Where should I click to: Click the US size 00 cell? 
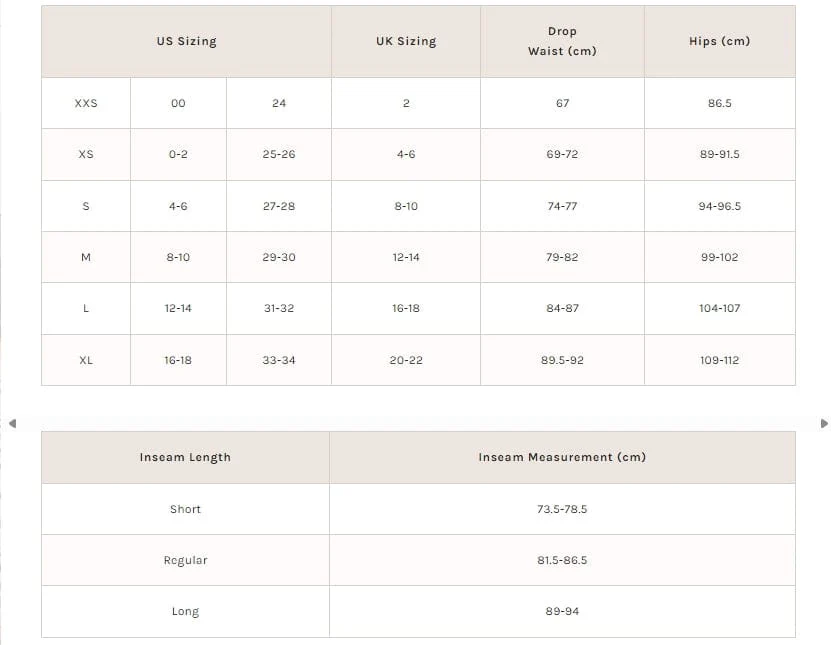(x=178, y=103)
